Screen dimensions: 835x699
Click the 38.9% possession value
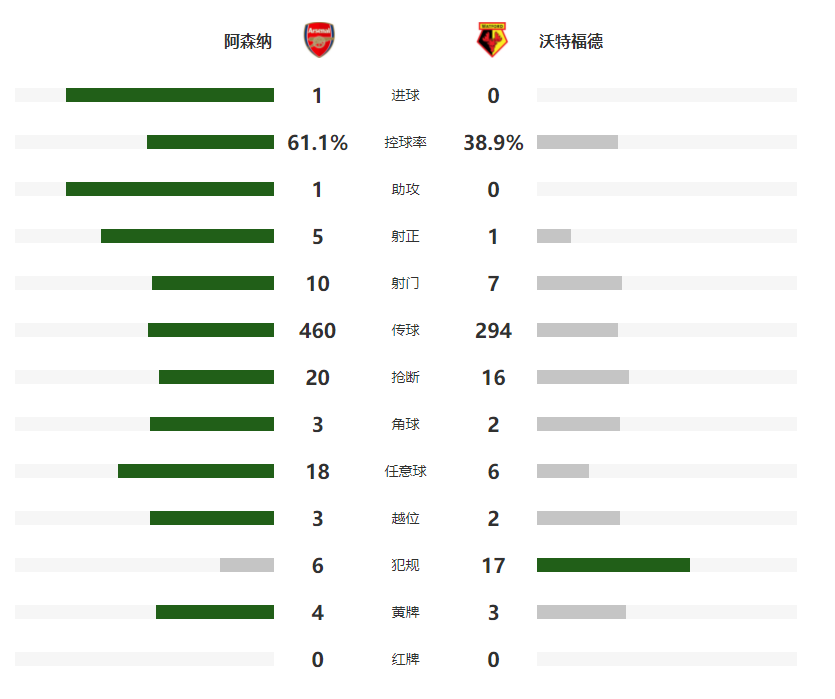click(493, 143)
